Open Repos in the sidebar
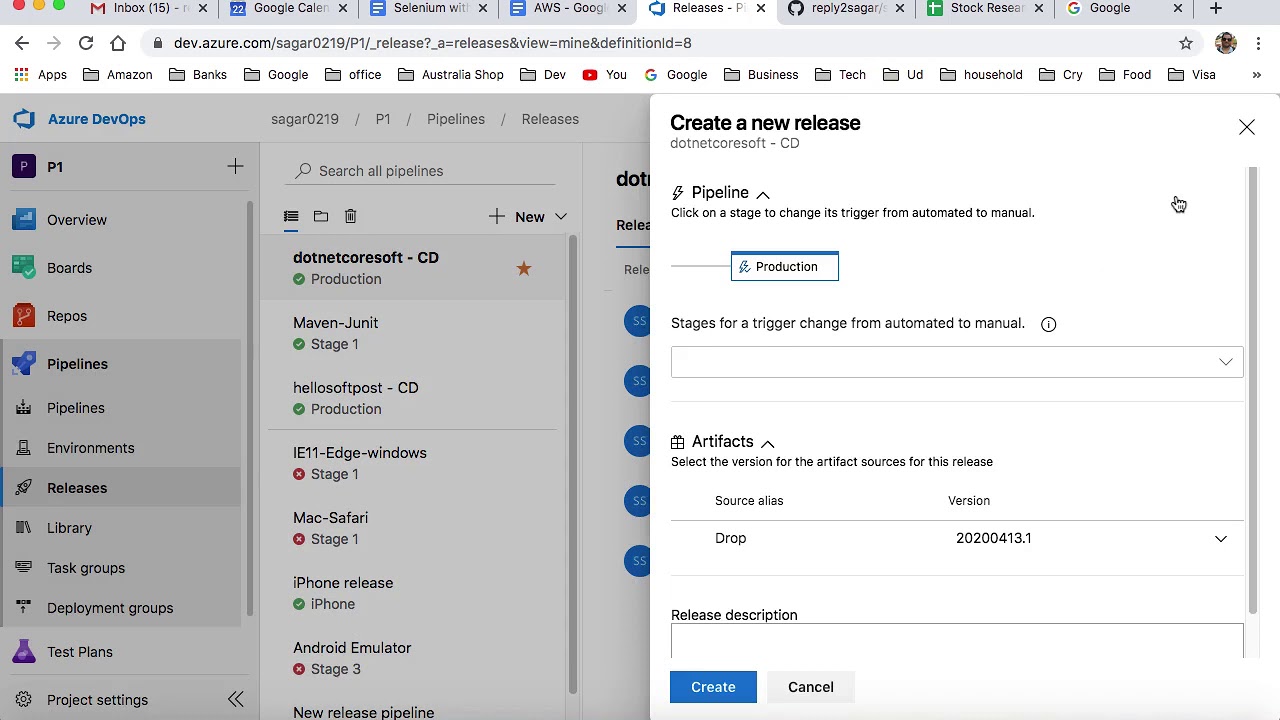Image resolution: width=1280 pixels, height=720 pixels. (x=67, y=316)
